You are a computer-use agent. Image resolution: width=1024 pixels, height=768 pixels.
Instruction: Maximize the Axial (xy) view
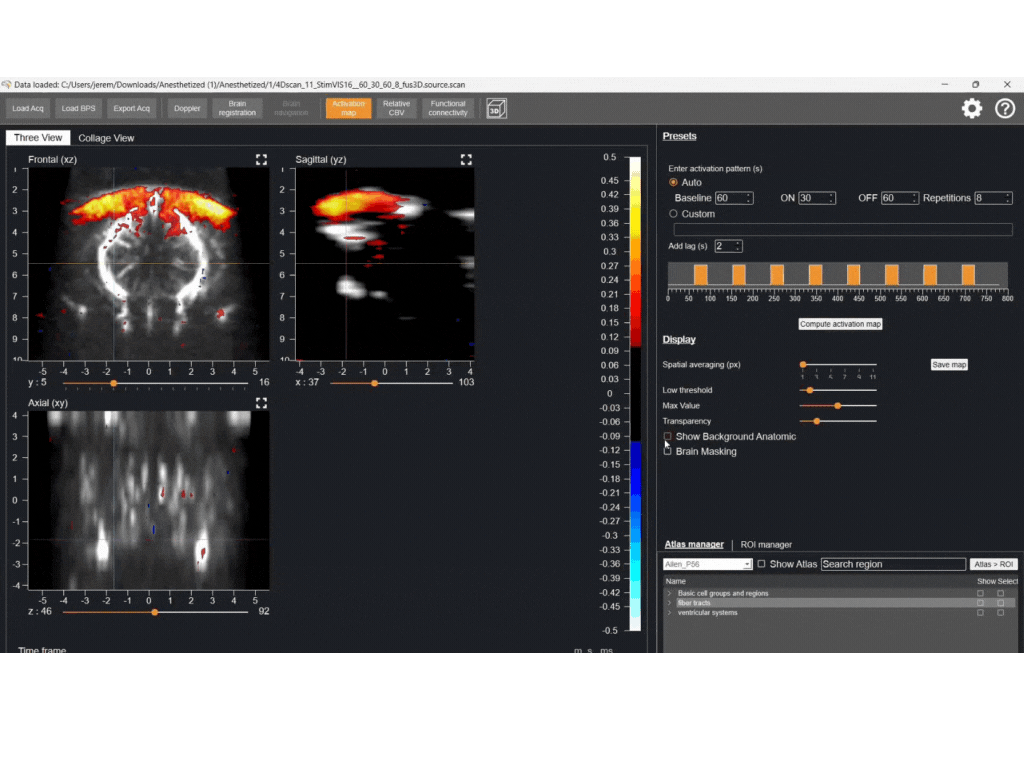(x=261, y=403)
